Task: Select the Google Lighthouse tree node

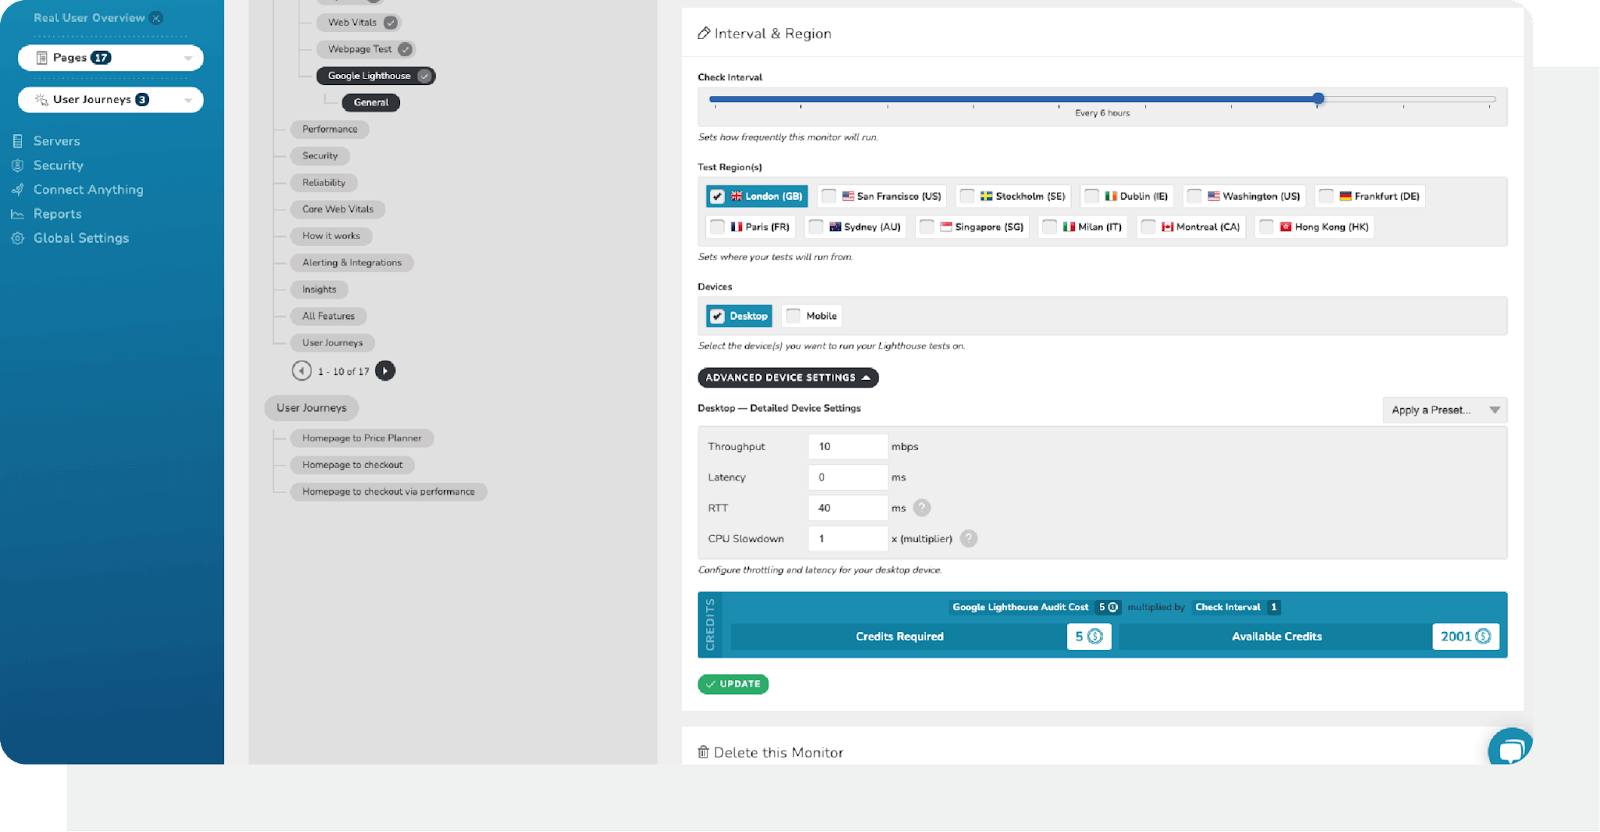Action: tap(376, 76)
